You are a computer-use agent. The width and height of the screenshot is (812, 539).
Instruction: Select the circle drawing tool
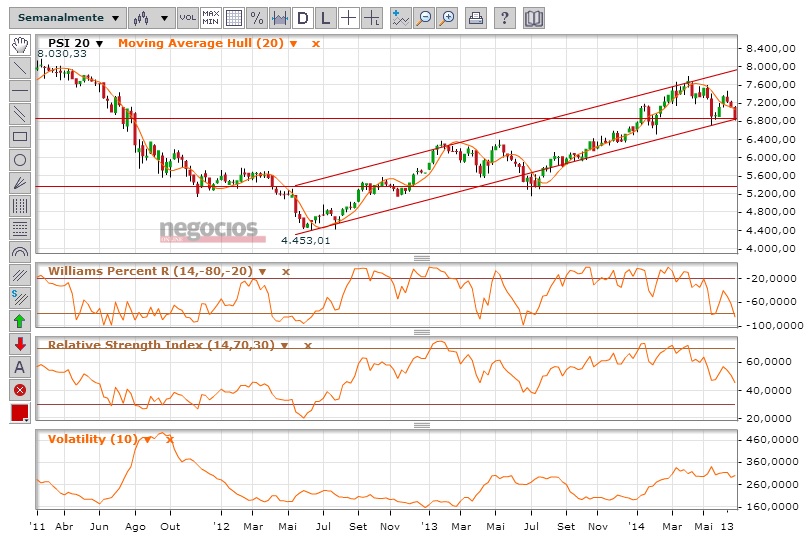coord(20,160)
